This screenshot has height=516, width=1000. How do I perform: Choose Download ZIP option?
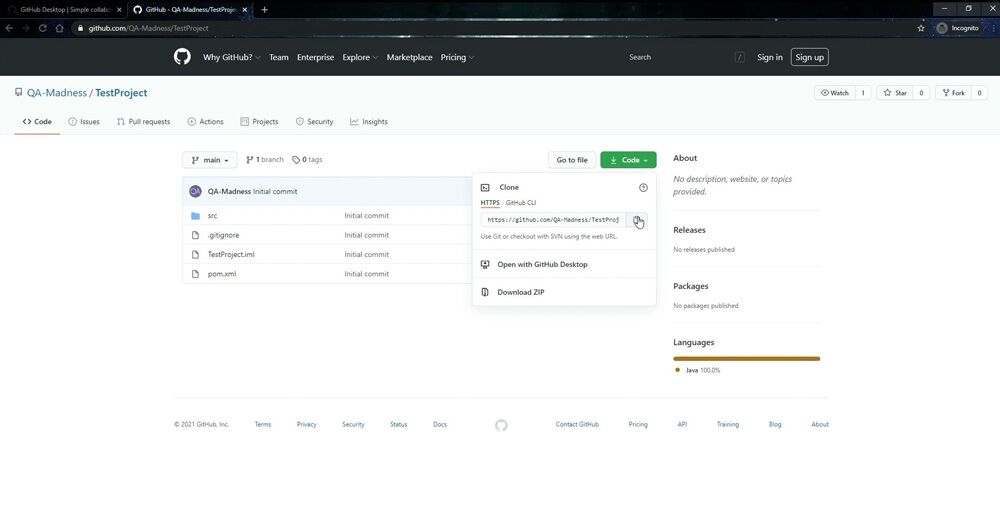pyautogui.click(x=520, y=293)
